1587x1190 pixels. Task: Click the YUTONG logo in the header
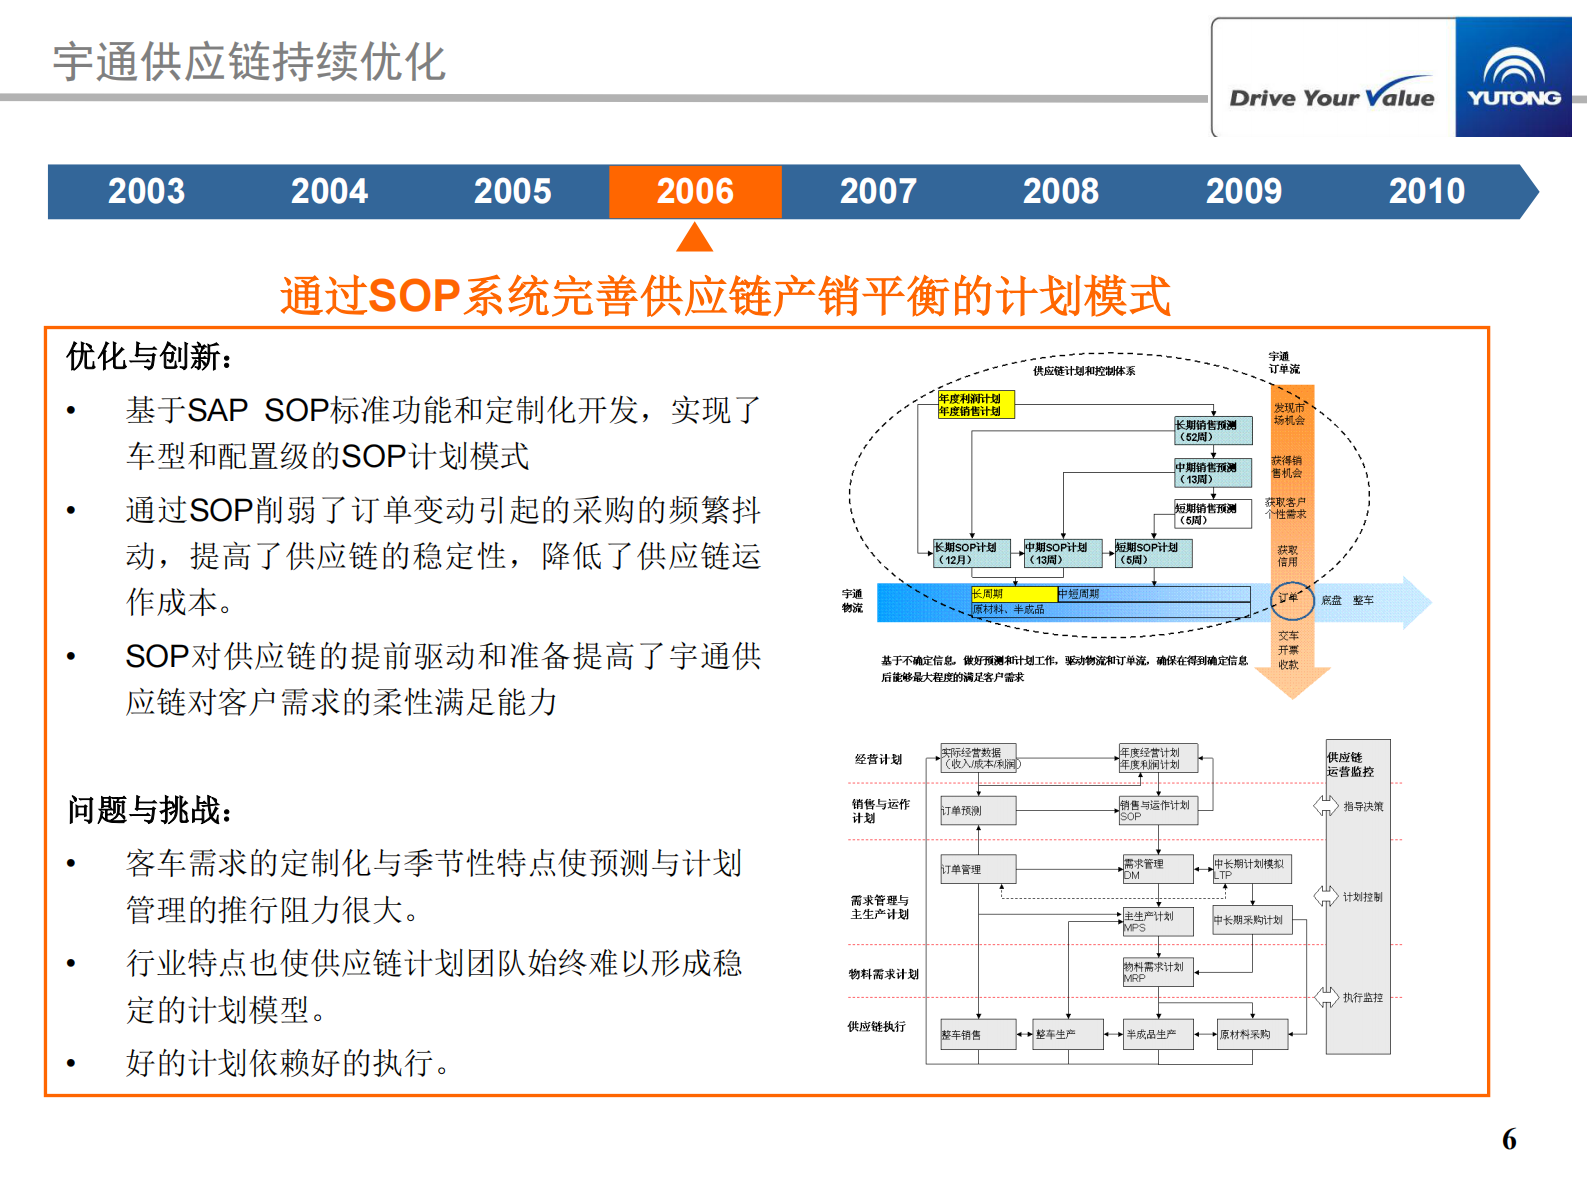tap(1513, 77)
